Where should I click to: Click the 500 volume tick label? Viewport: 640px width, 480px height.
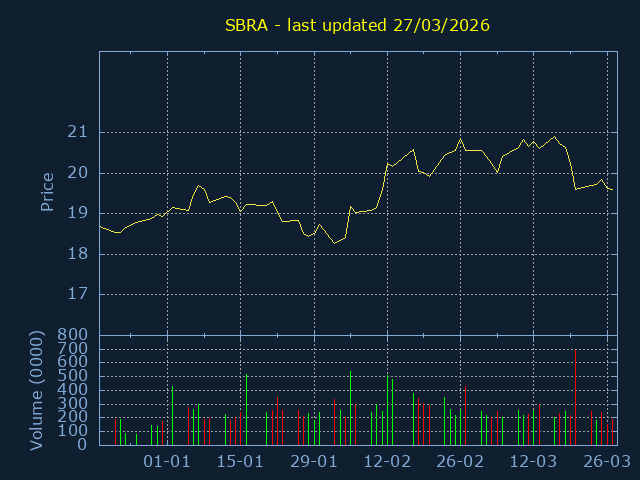(x=74, y=377)
